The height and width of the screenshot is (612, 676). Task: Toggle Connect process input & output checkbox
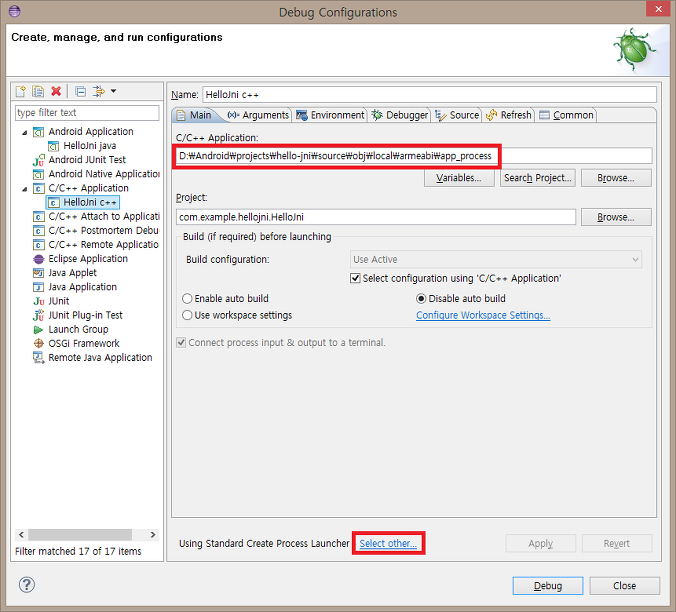coord(181,343)
